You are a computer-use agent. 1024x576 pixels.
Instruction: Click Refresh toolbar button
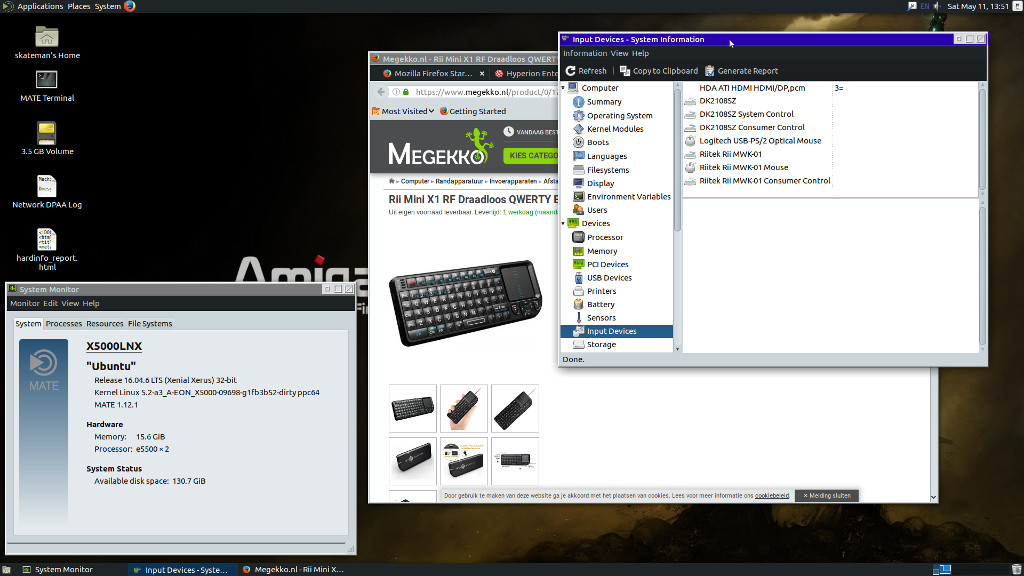click(x=586, y=71)
